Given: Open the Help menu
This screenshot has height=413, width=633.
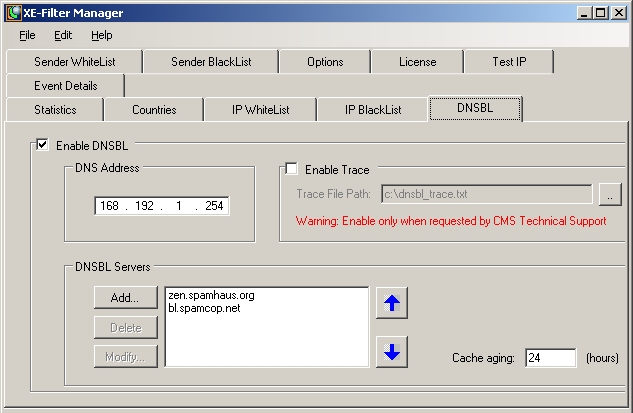Looking at the screenshot, I should click(x=102, y=35).
